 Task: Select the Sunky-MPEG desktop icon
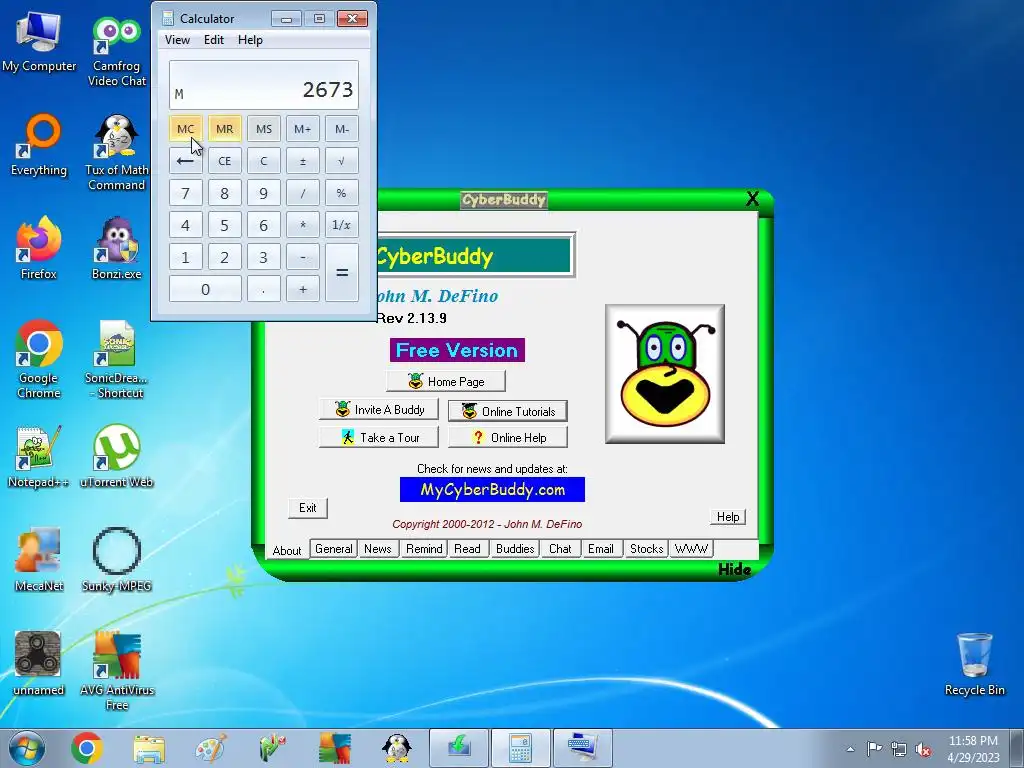pyautogui.click(x=116, y=560)
